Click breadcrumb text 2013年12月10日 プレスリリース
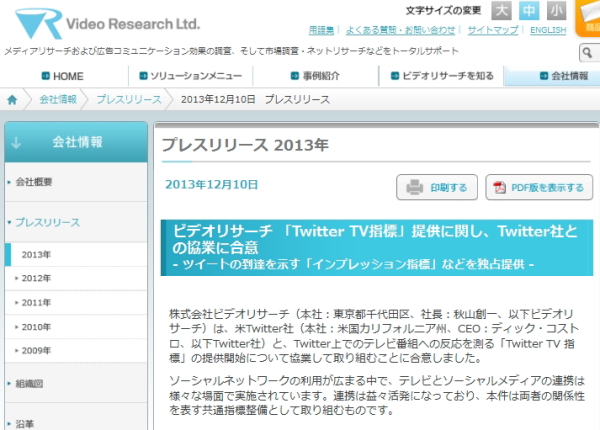 click(x=255, y=99)
